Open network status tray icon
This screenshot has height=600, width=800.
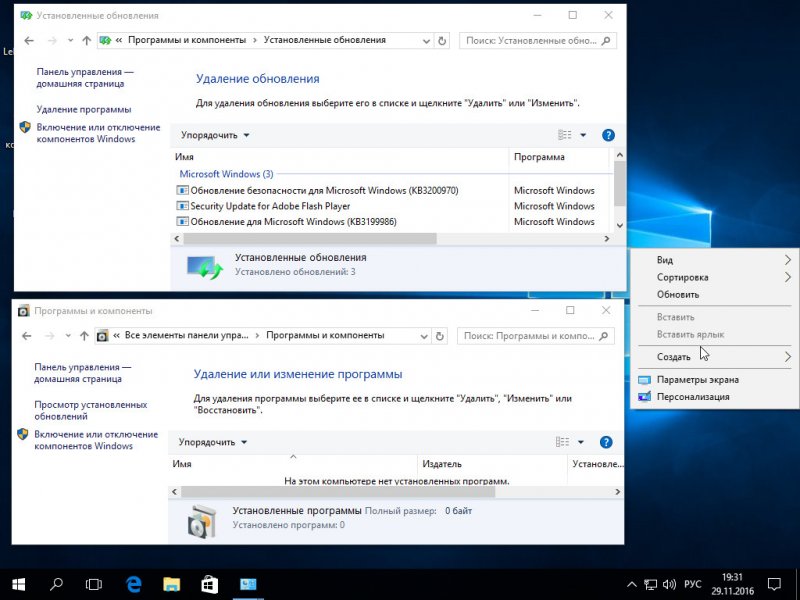tap(651, 585)
